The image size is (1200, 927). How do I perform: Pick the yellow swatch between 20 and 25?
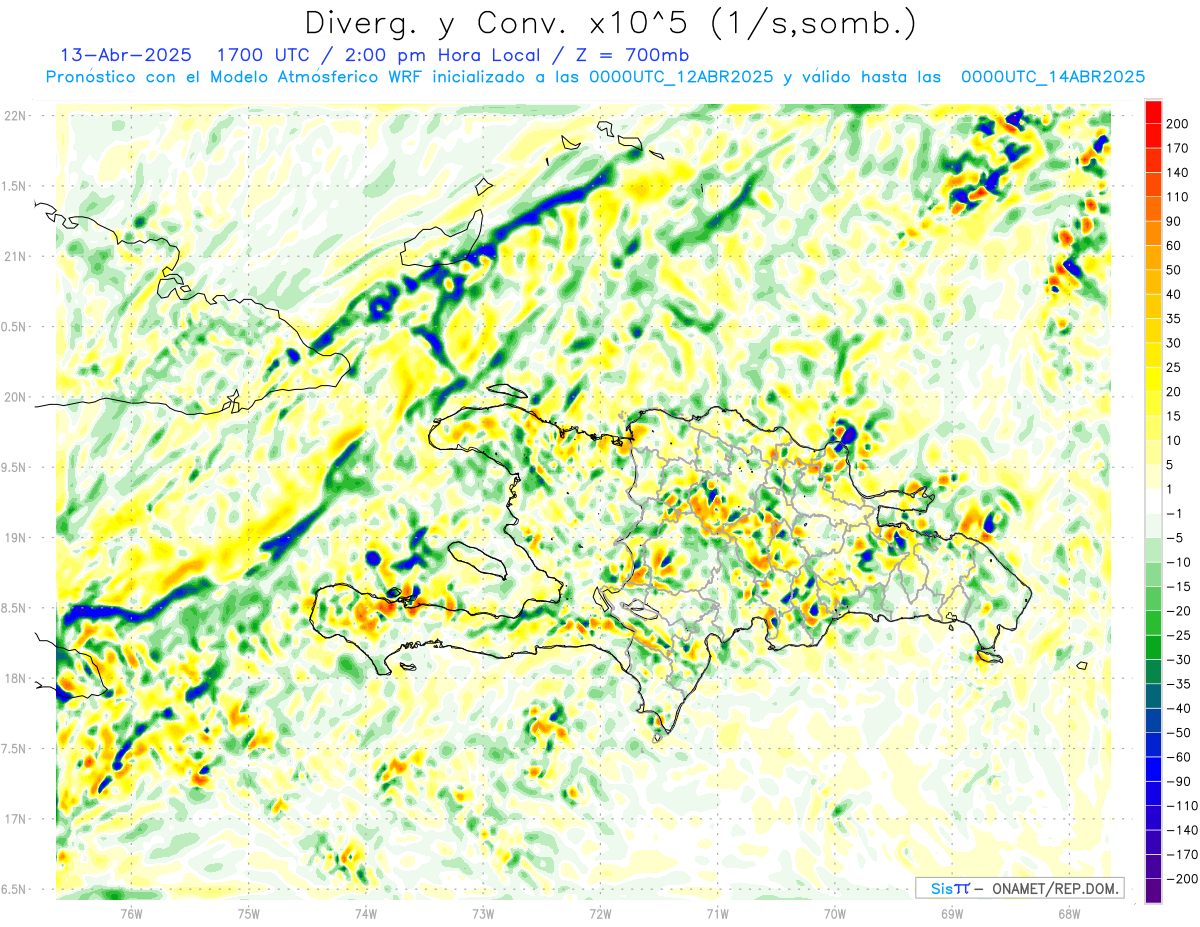click(1153, 380)
